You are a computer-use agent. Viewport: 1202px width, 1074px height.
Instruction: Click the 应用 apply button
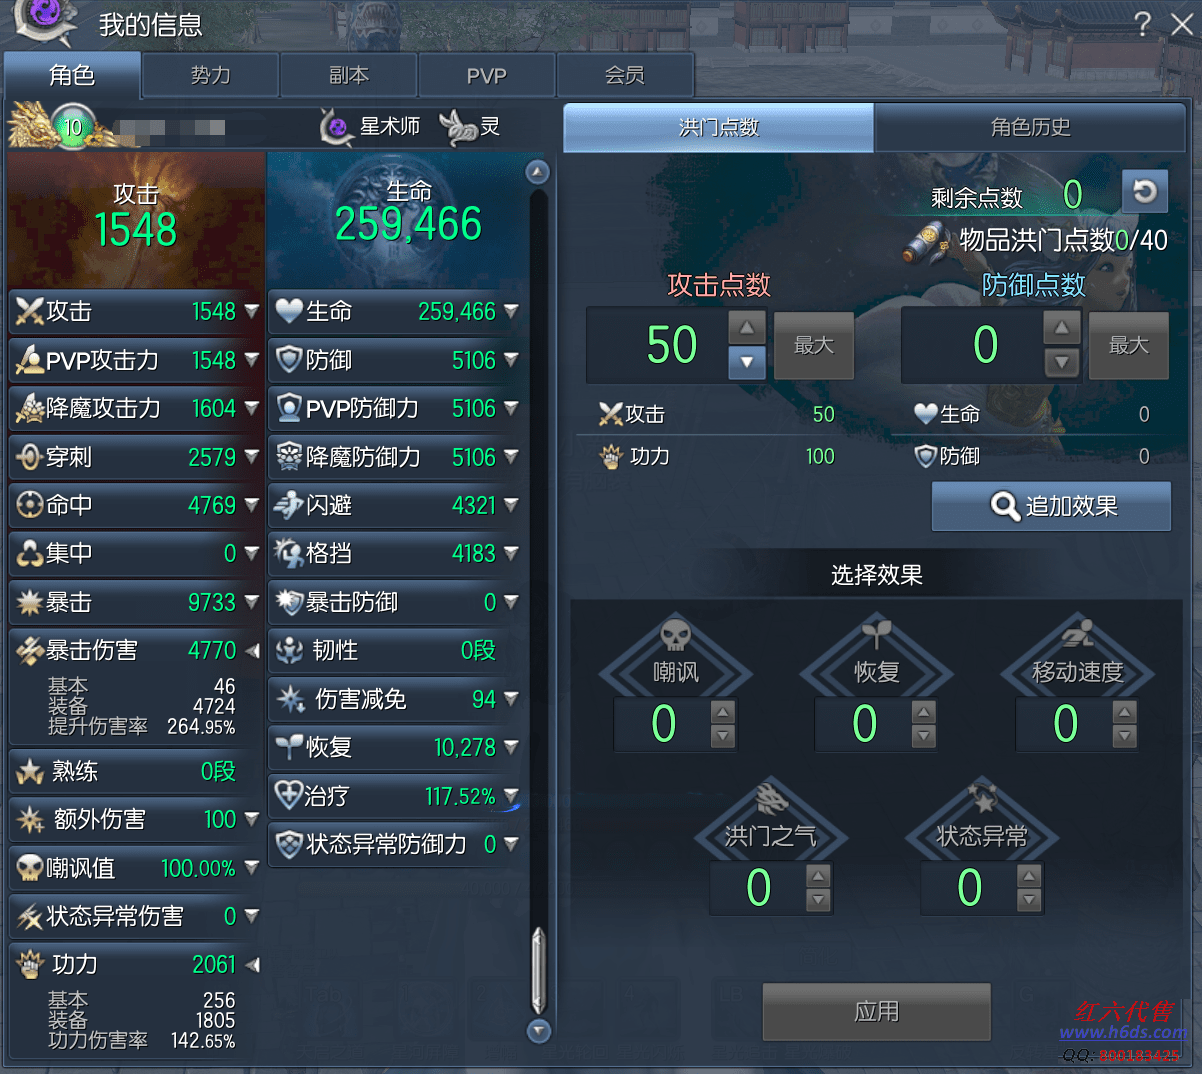(x=877, y=1011)
